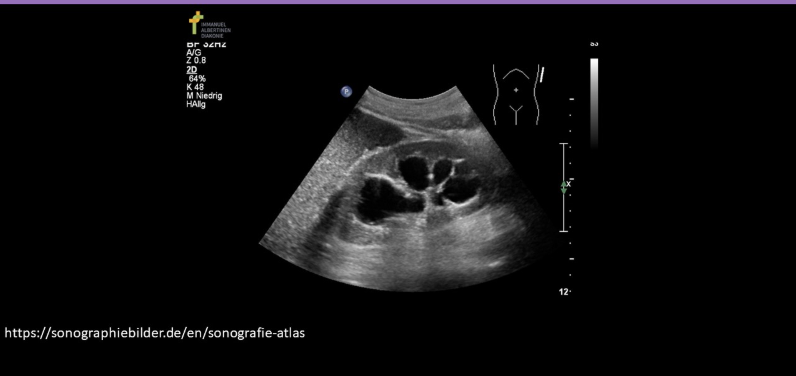796x376 pixels.
Task: Click the Immanuel Albertinen Diakonie logo
Action: coord(210,24)
